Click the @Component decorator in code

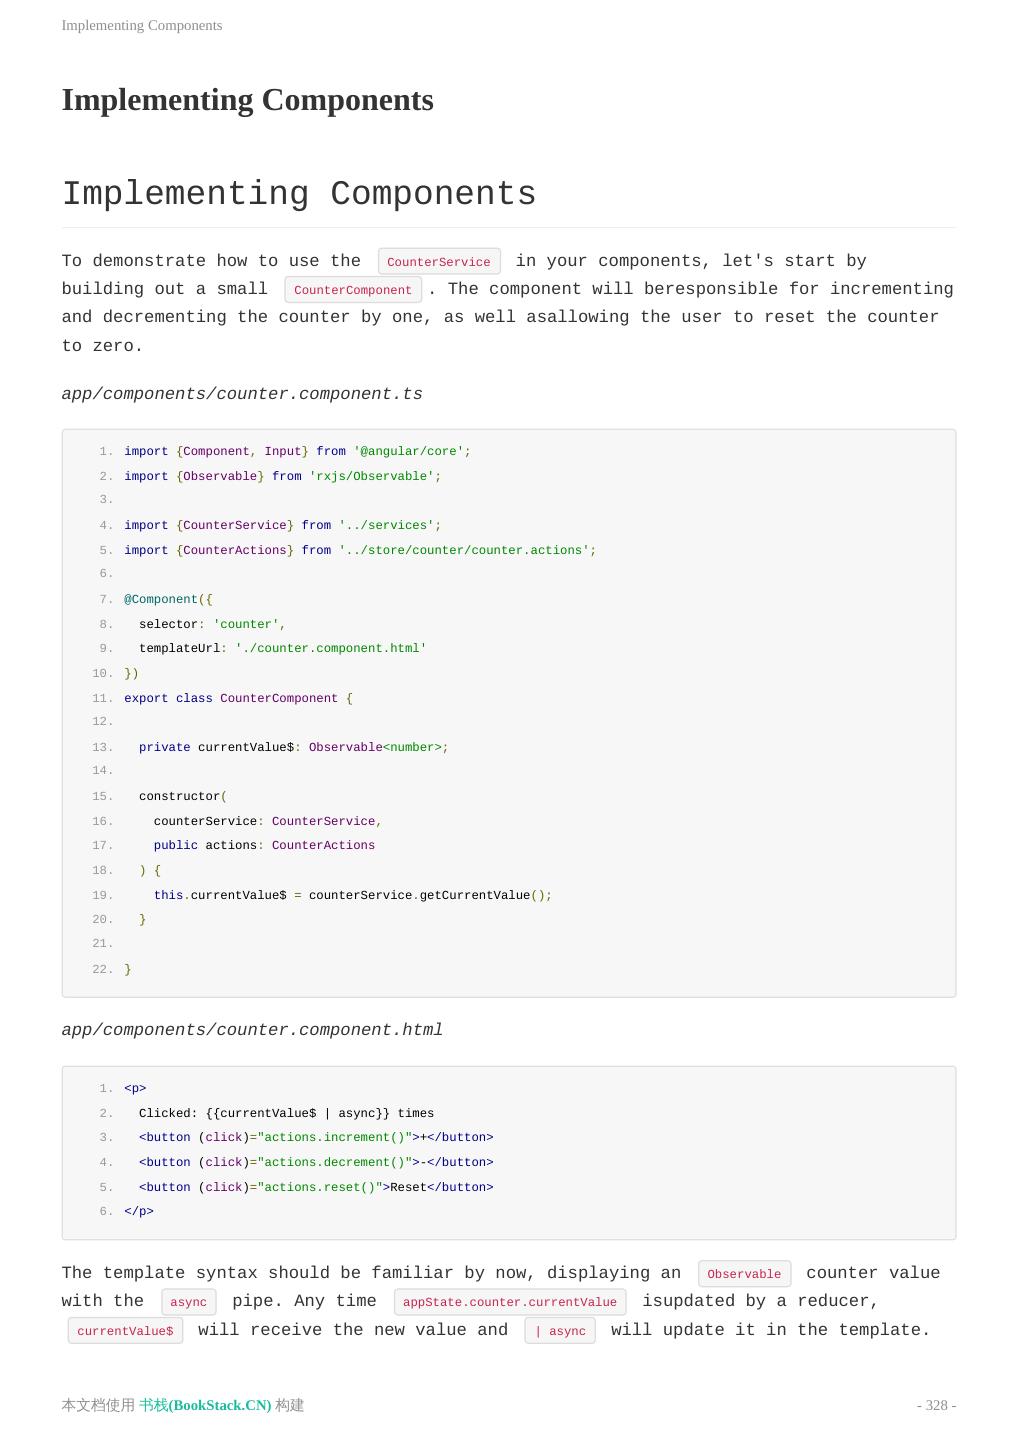[161, 600]
